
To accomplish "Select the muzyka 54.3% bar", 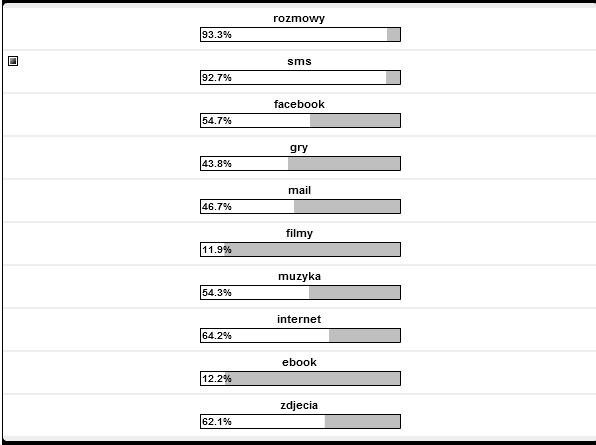I will click(300, 292).
